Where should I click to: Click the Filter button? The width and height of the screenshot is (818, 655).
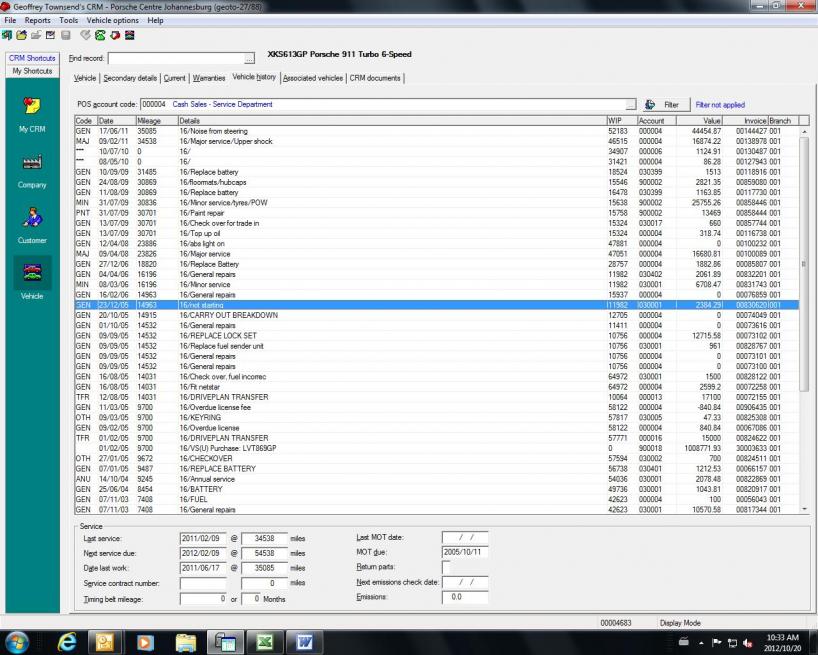tap(663, 104)
